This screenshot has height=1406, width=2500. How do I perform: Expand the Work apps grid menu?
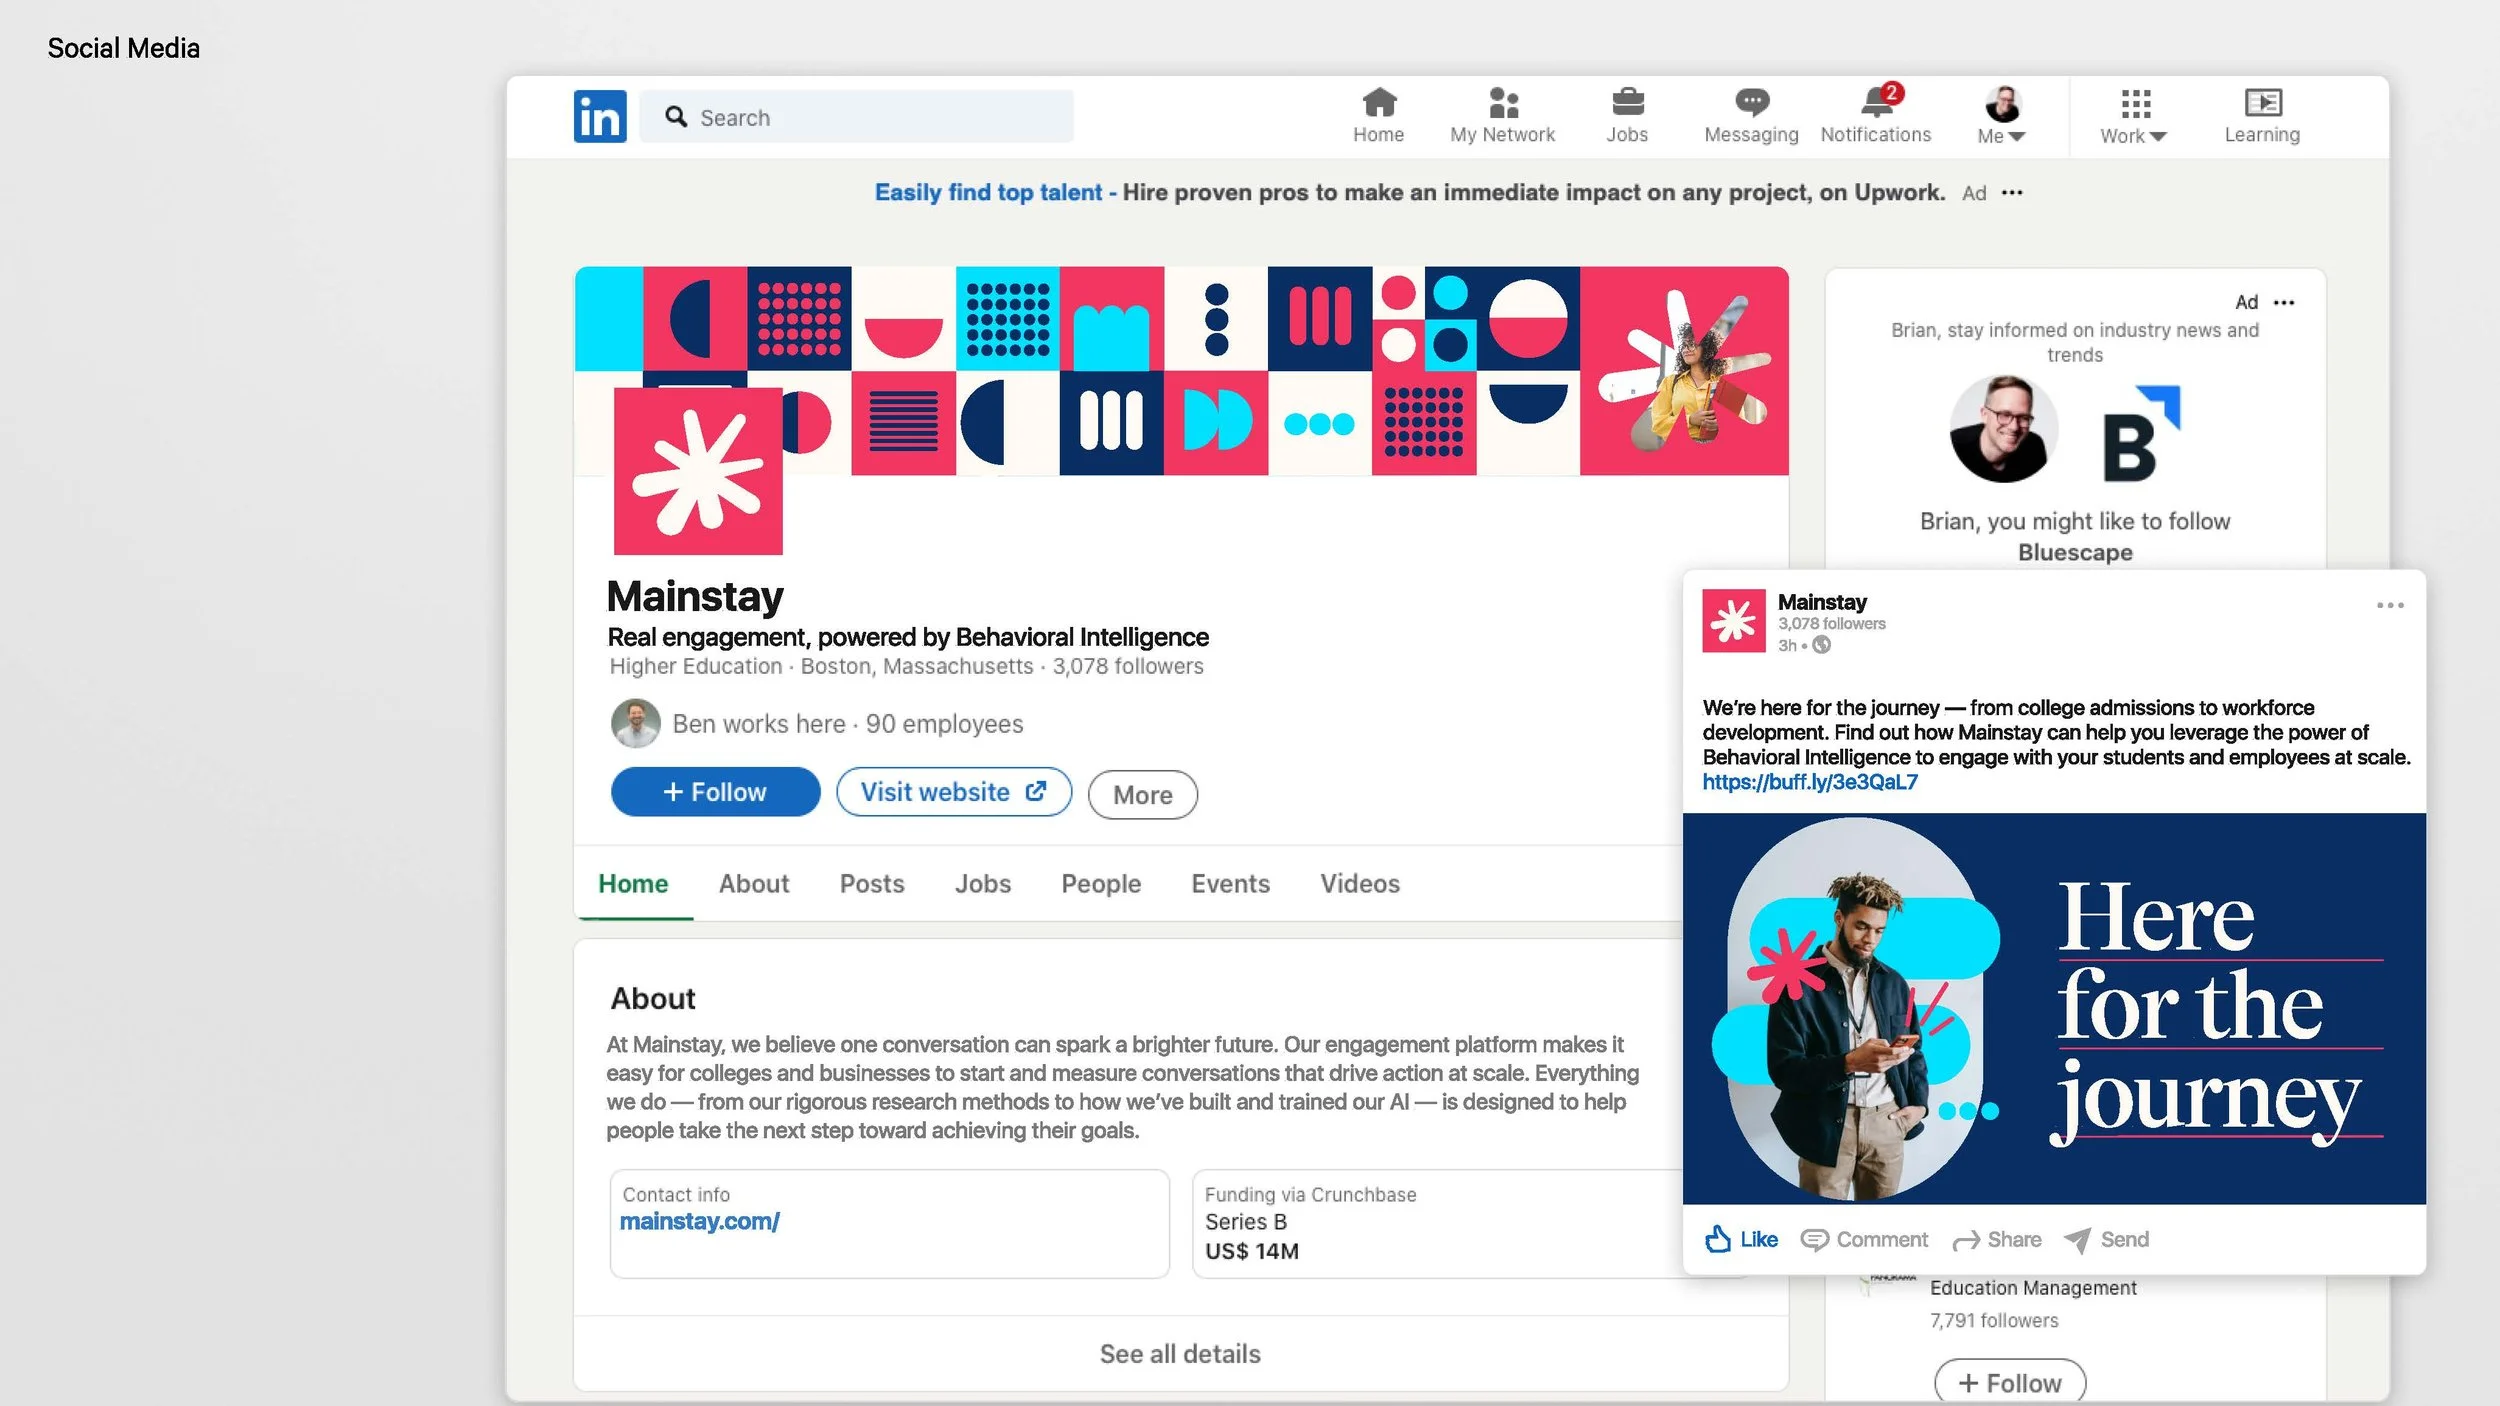tap(2133, 116)
